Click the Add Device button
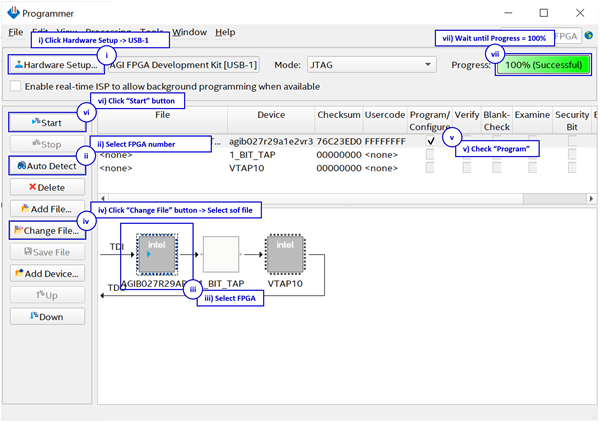600x423 pixels. point(47,273)
